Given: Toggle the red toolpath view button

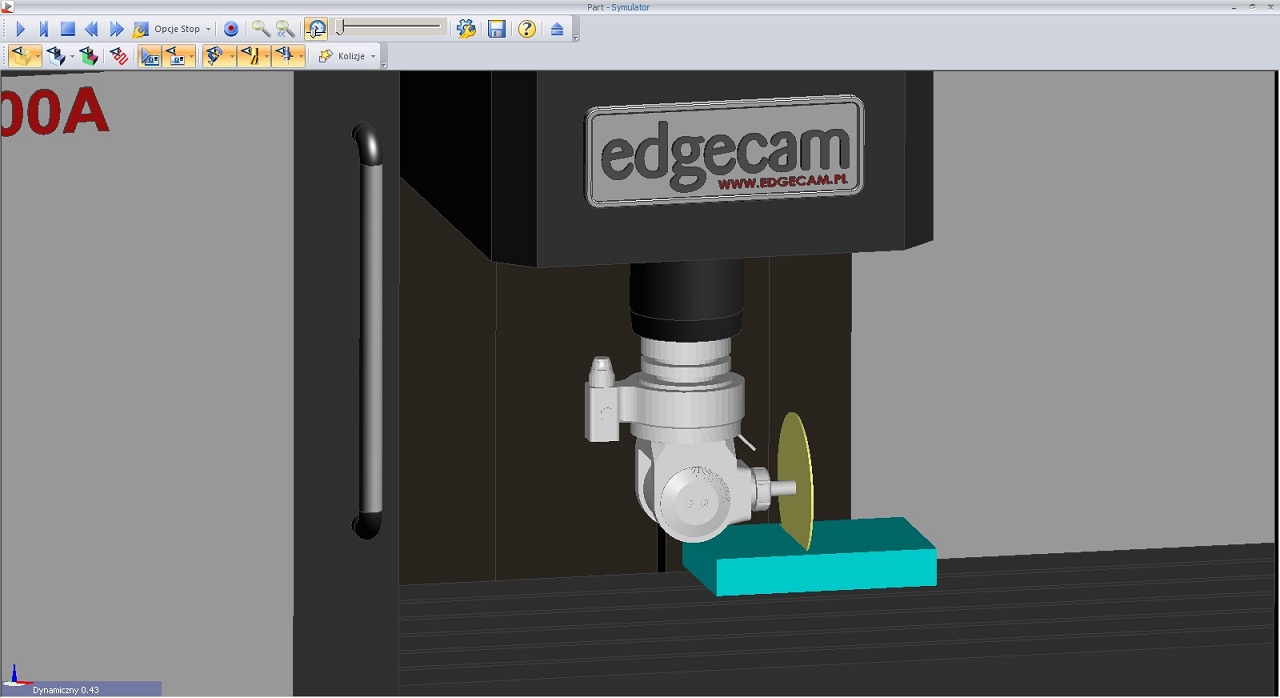Looking at the screenshot, I should pyautogui.click(x=119, y=56).
